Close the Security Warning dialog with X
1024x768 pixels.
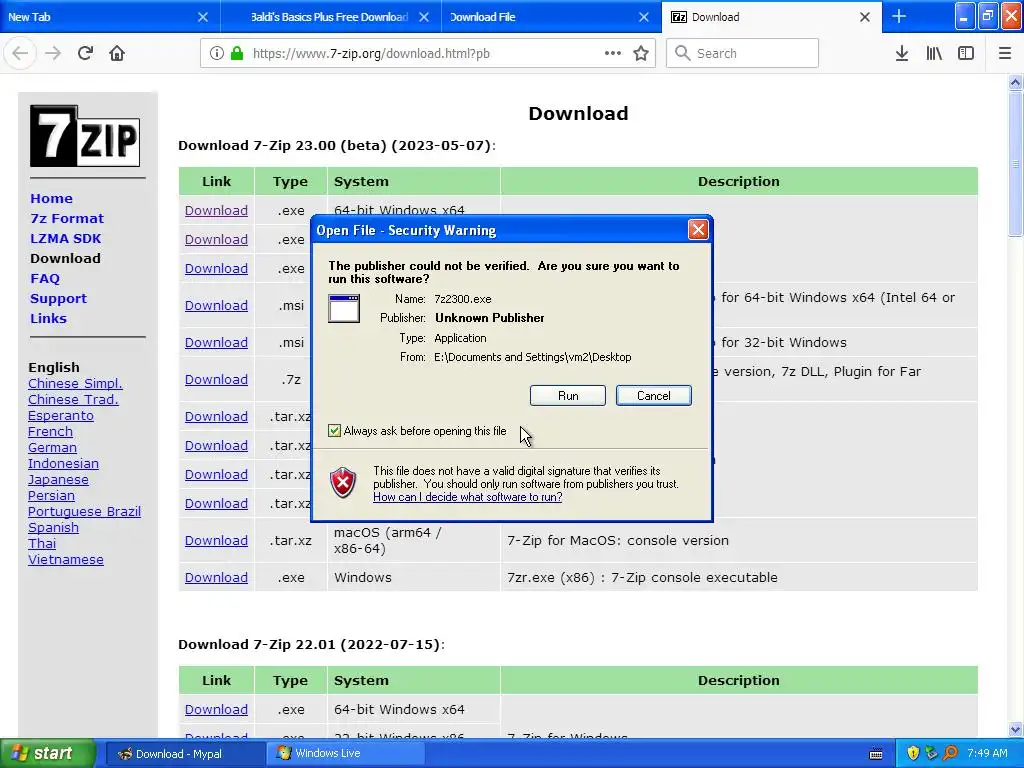click(698, 230)
